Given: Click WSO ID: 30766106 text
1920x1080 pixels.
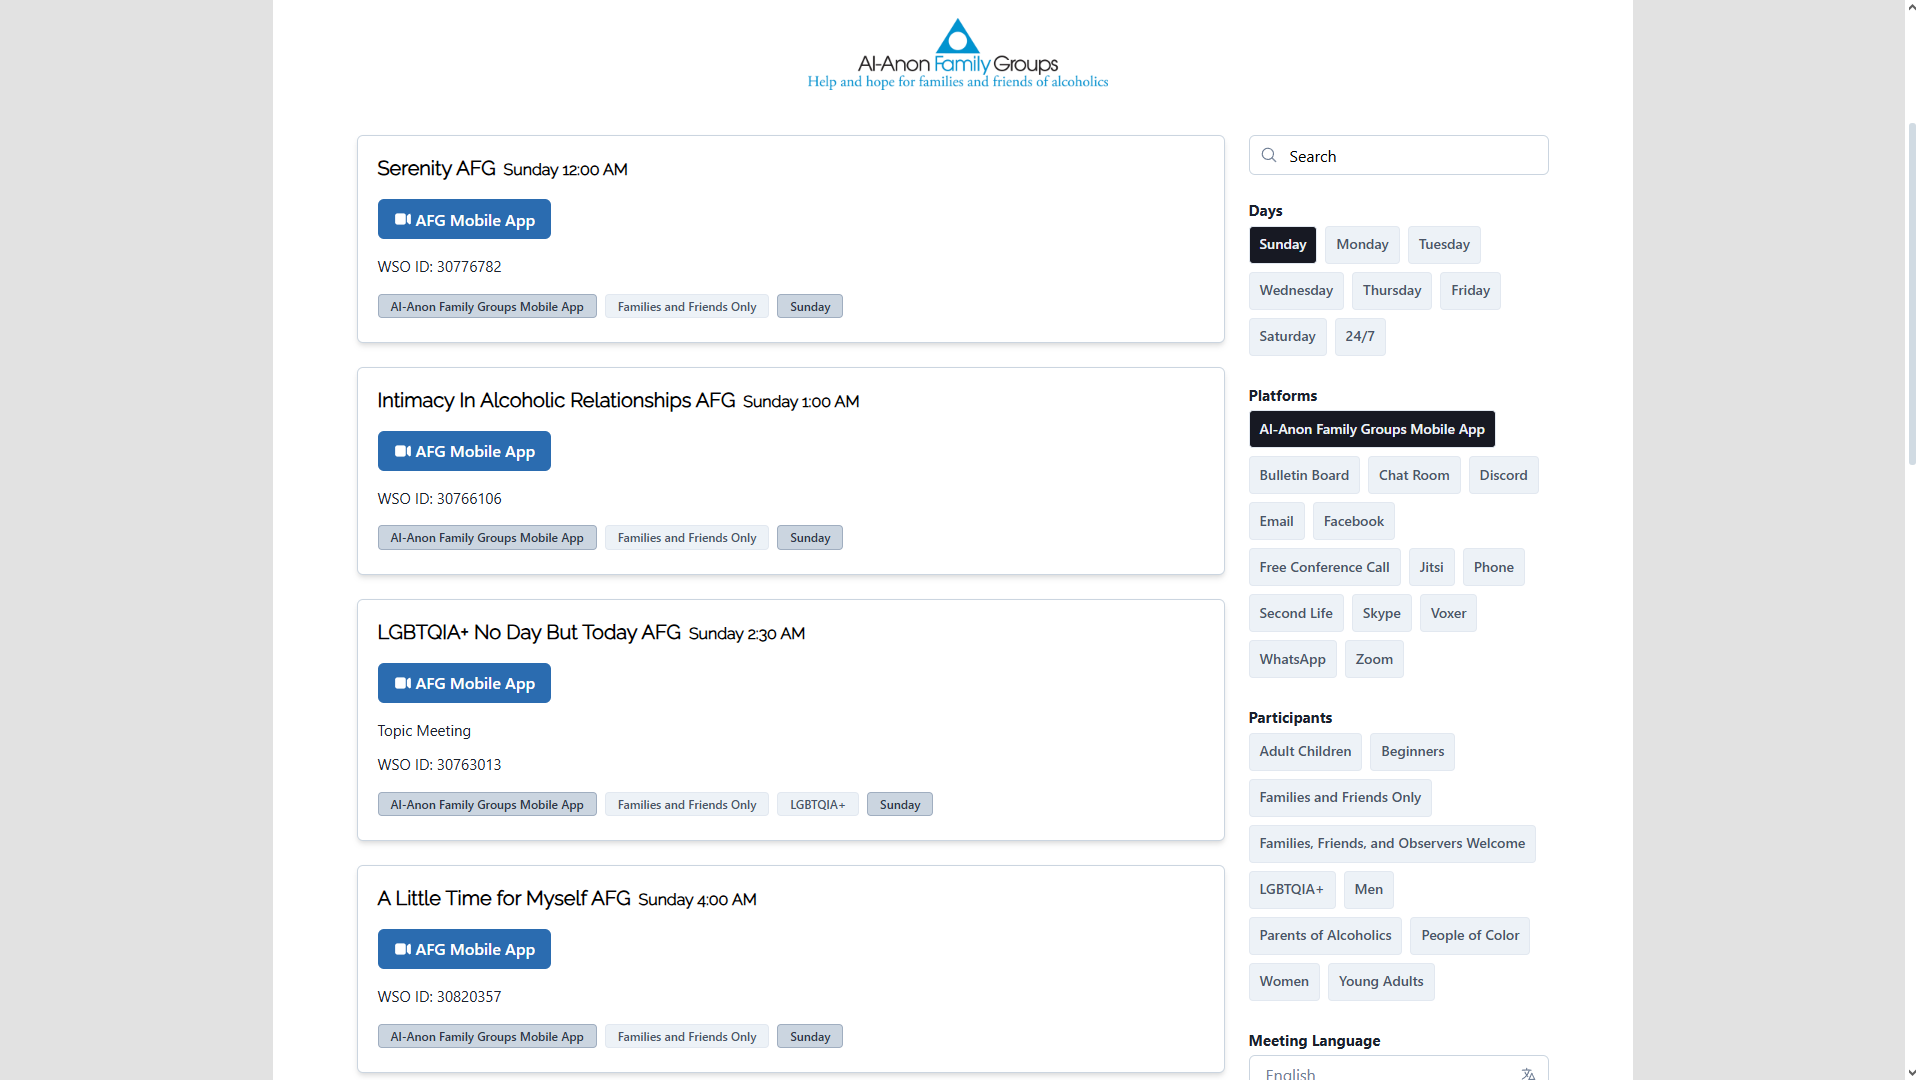Looking at the screenshot, I should coord(439,498).
